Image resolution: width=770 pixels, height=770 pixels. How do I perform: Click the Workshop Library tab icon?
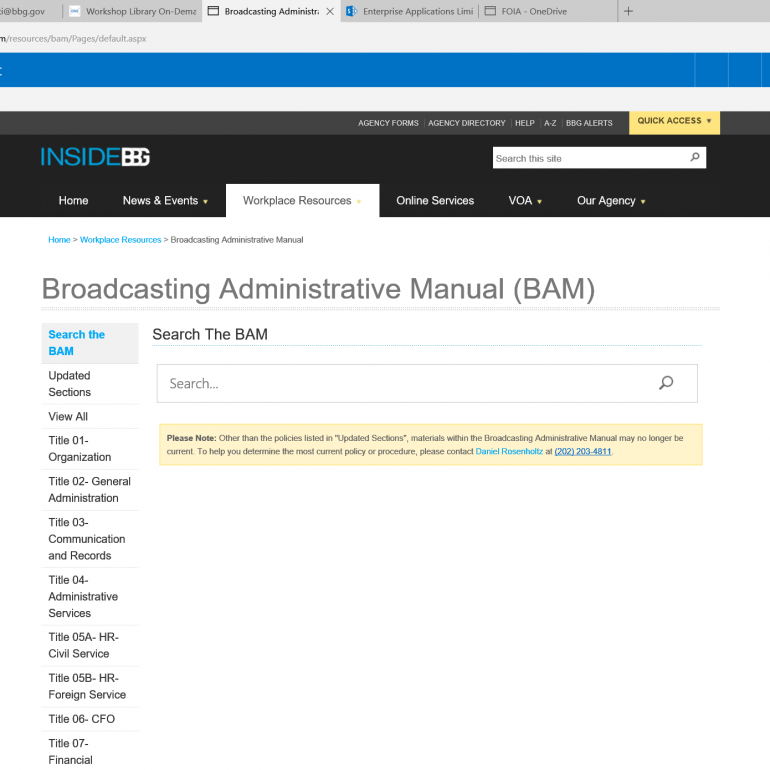(74, 11)
